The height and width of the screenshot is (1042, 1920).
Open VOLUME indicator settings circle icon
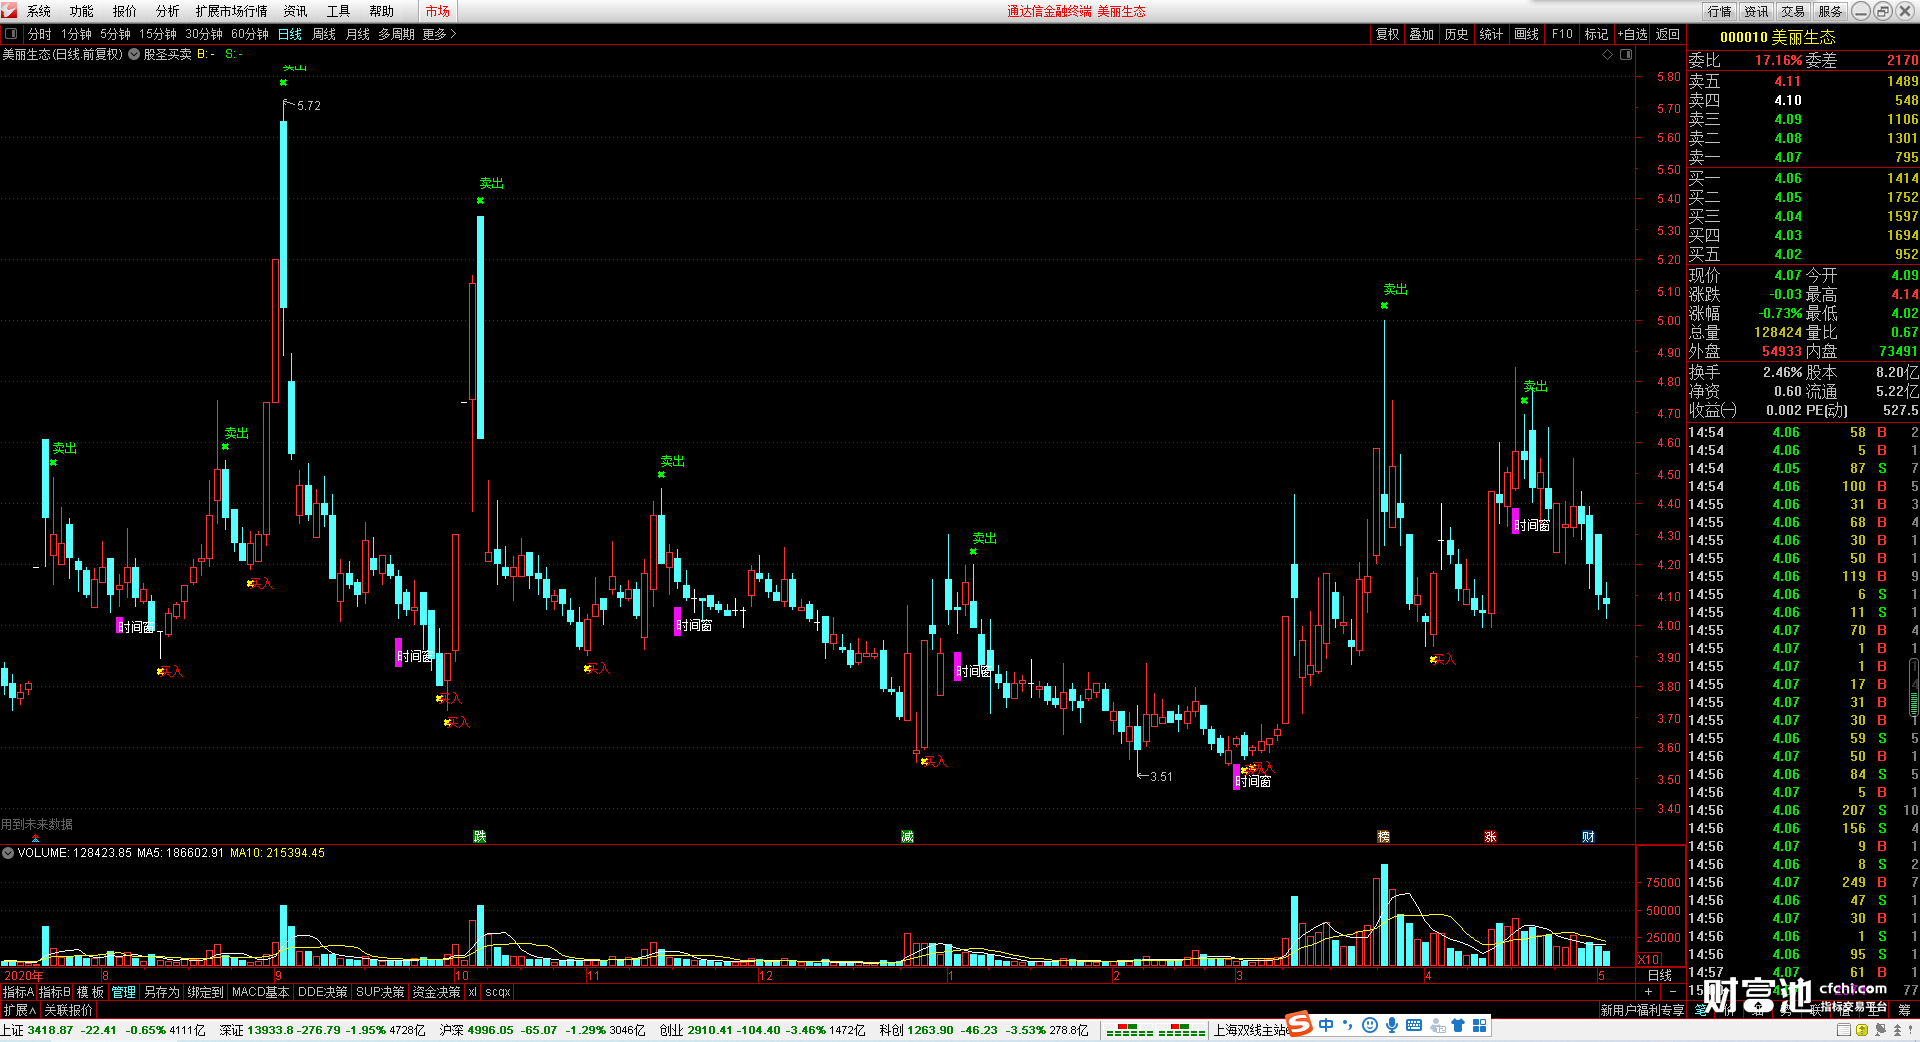coord(8,853)
